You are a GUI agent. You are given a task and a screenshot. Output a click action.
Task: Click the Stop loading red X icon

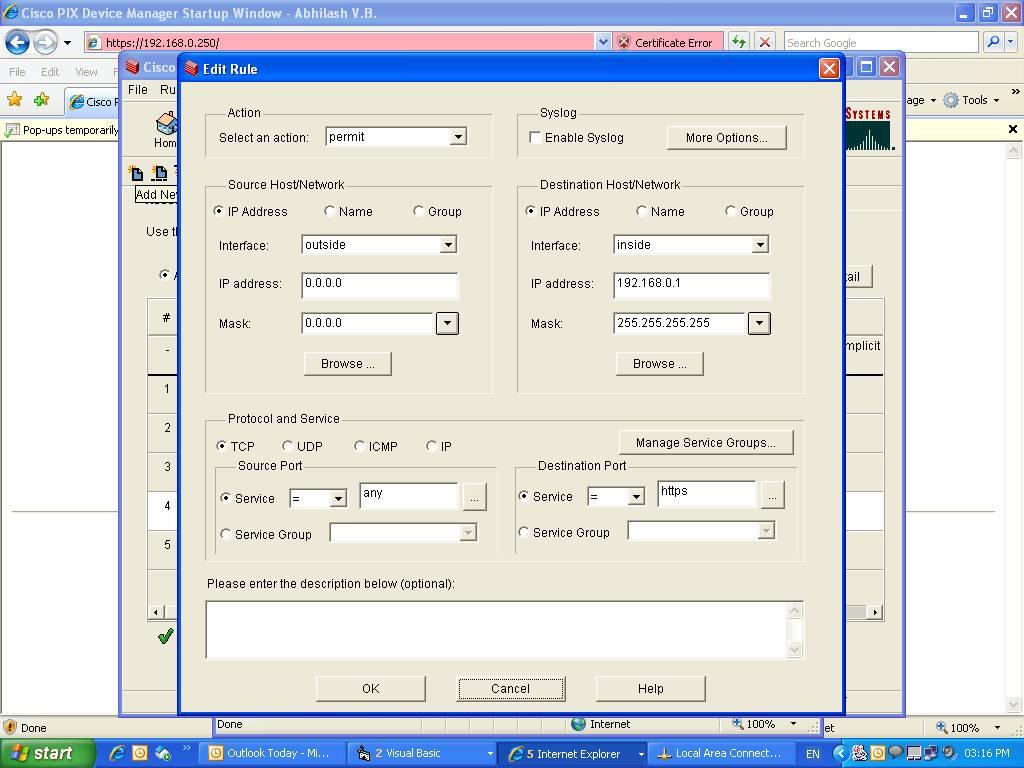coord(764,42)
